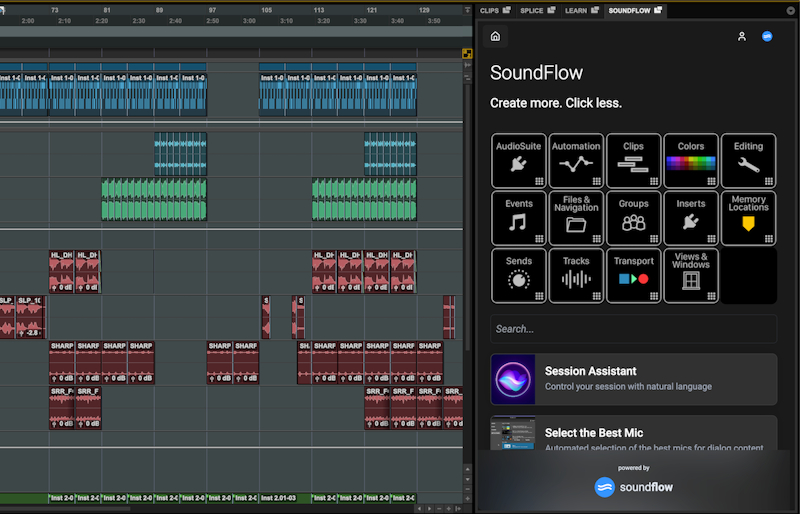Open the Views & Windows tile

(691, 276)
